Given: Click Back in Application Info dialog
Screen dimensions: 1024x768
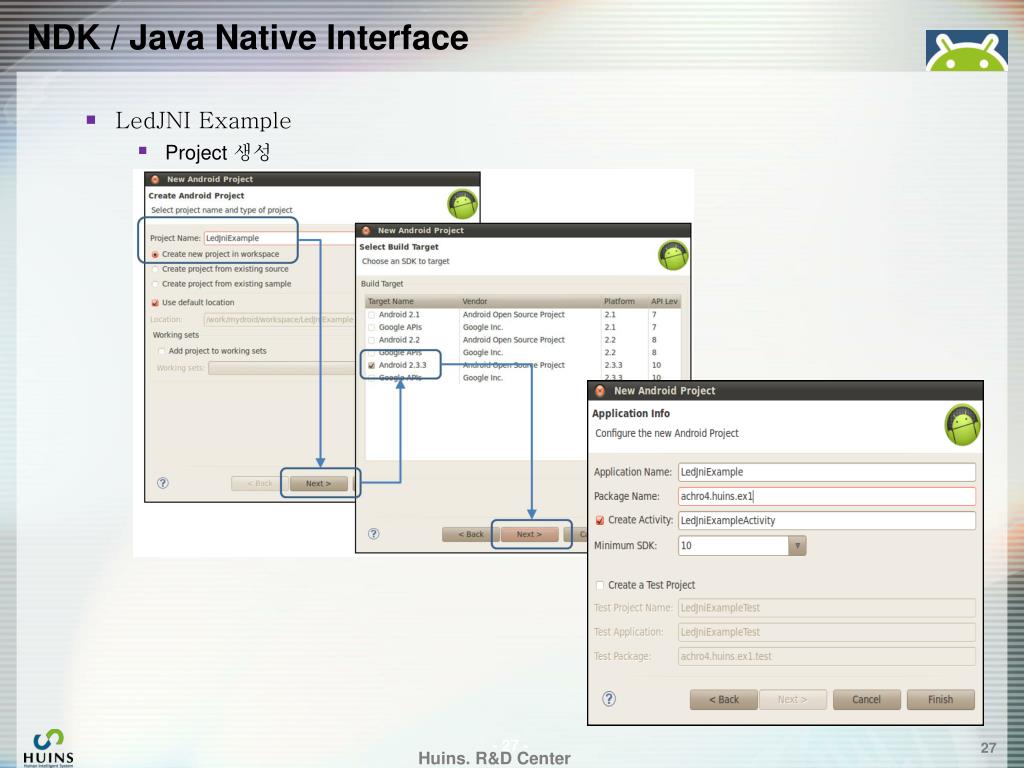Looking at the screenshot, I should tap(724, 699).
